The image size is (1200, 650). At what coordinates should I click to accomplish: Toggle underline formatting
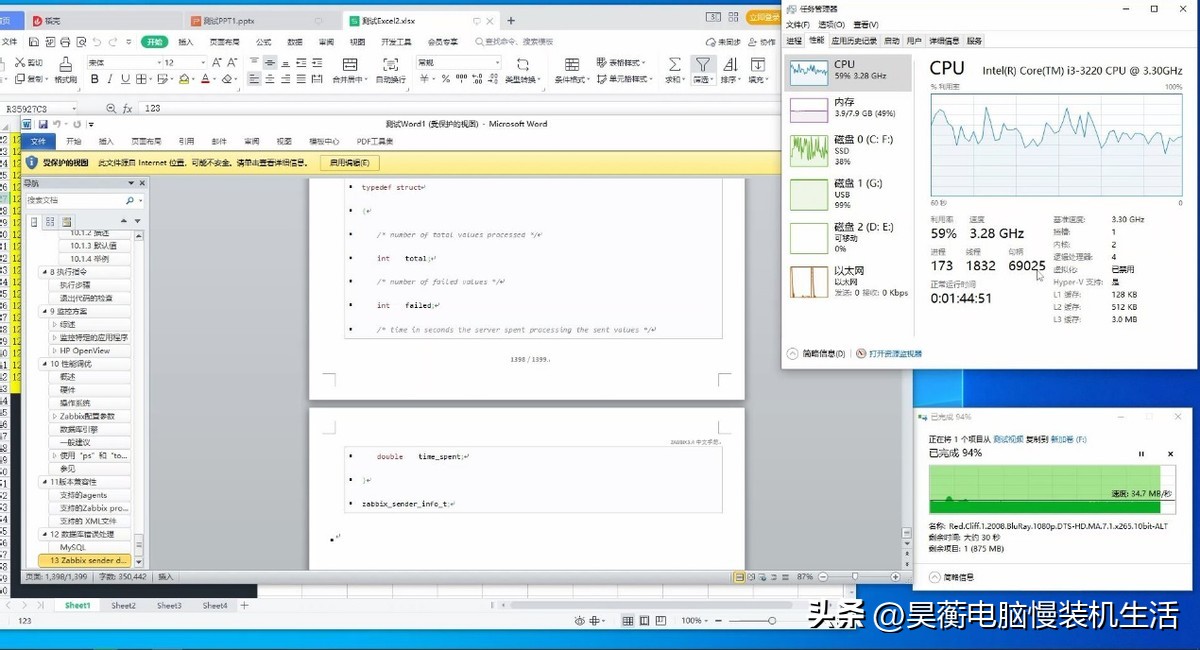(124, 81)
